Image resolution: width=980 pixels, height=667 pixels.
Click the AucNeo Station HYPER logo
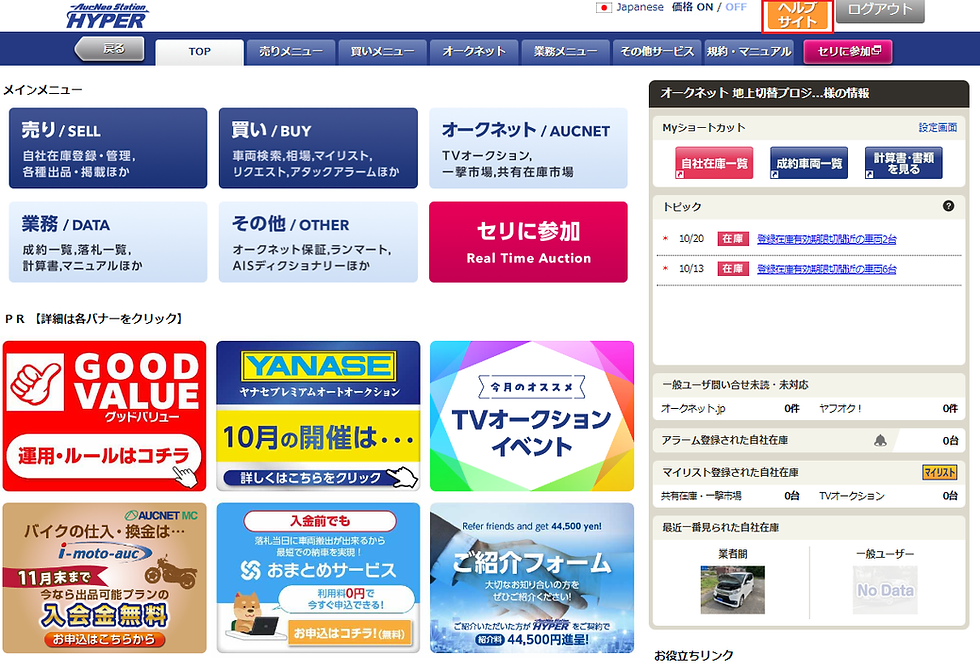108,16
